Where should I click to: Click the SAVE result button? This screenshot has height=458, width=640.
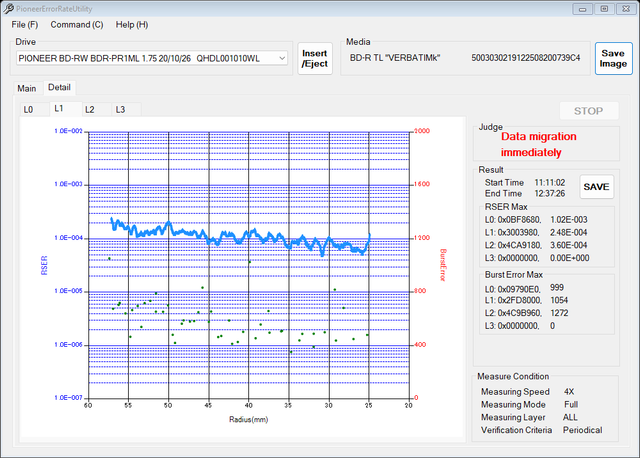(x=596, y=187)
